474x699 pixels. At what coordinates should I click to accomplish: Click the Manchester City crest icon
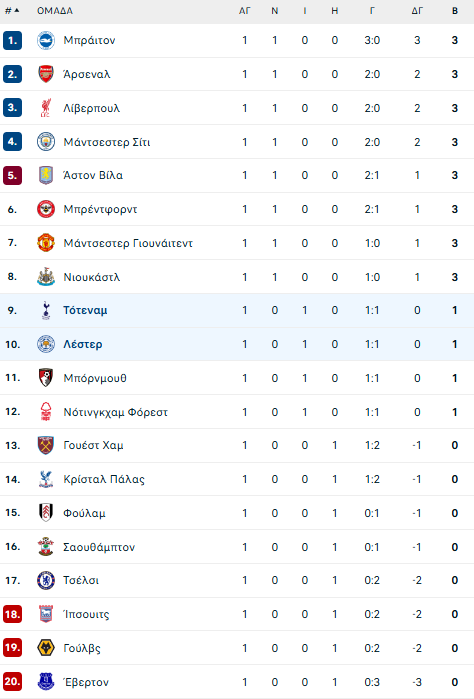click(x=45, y=142)
